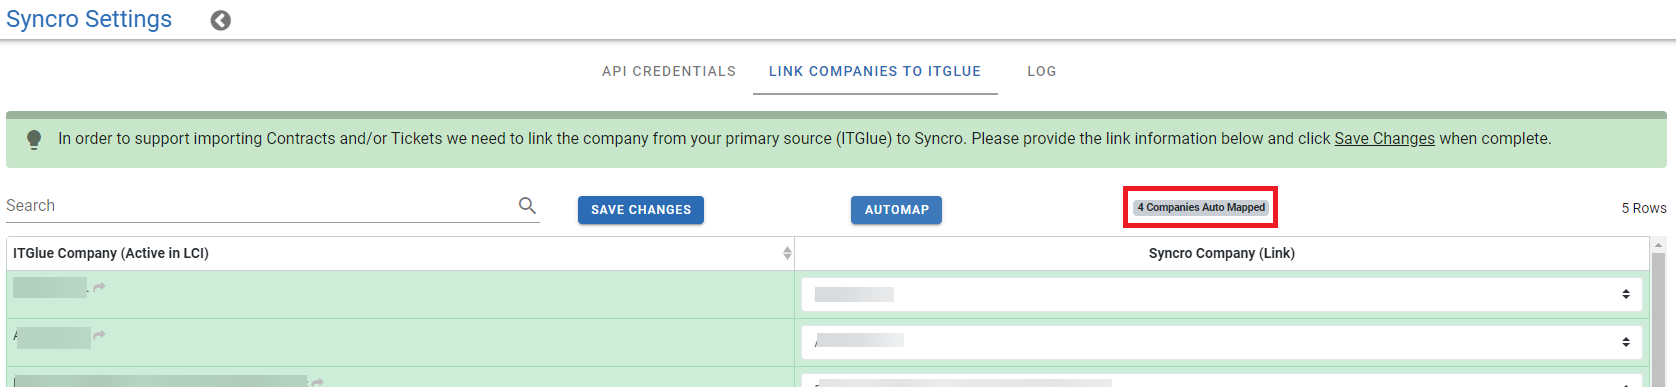Expand first Syncro Company link dropdown
1676x387 pixels.
[x=1222, y=294]
